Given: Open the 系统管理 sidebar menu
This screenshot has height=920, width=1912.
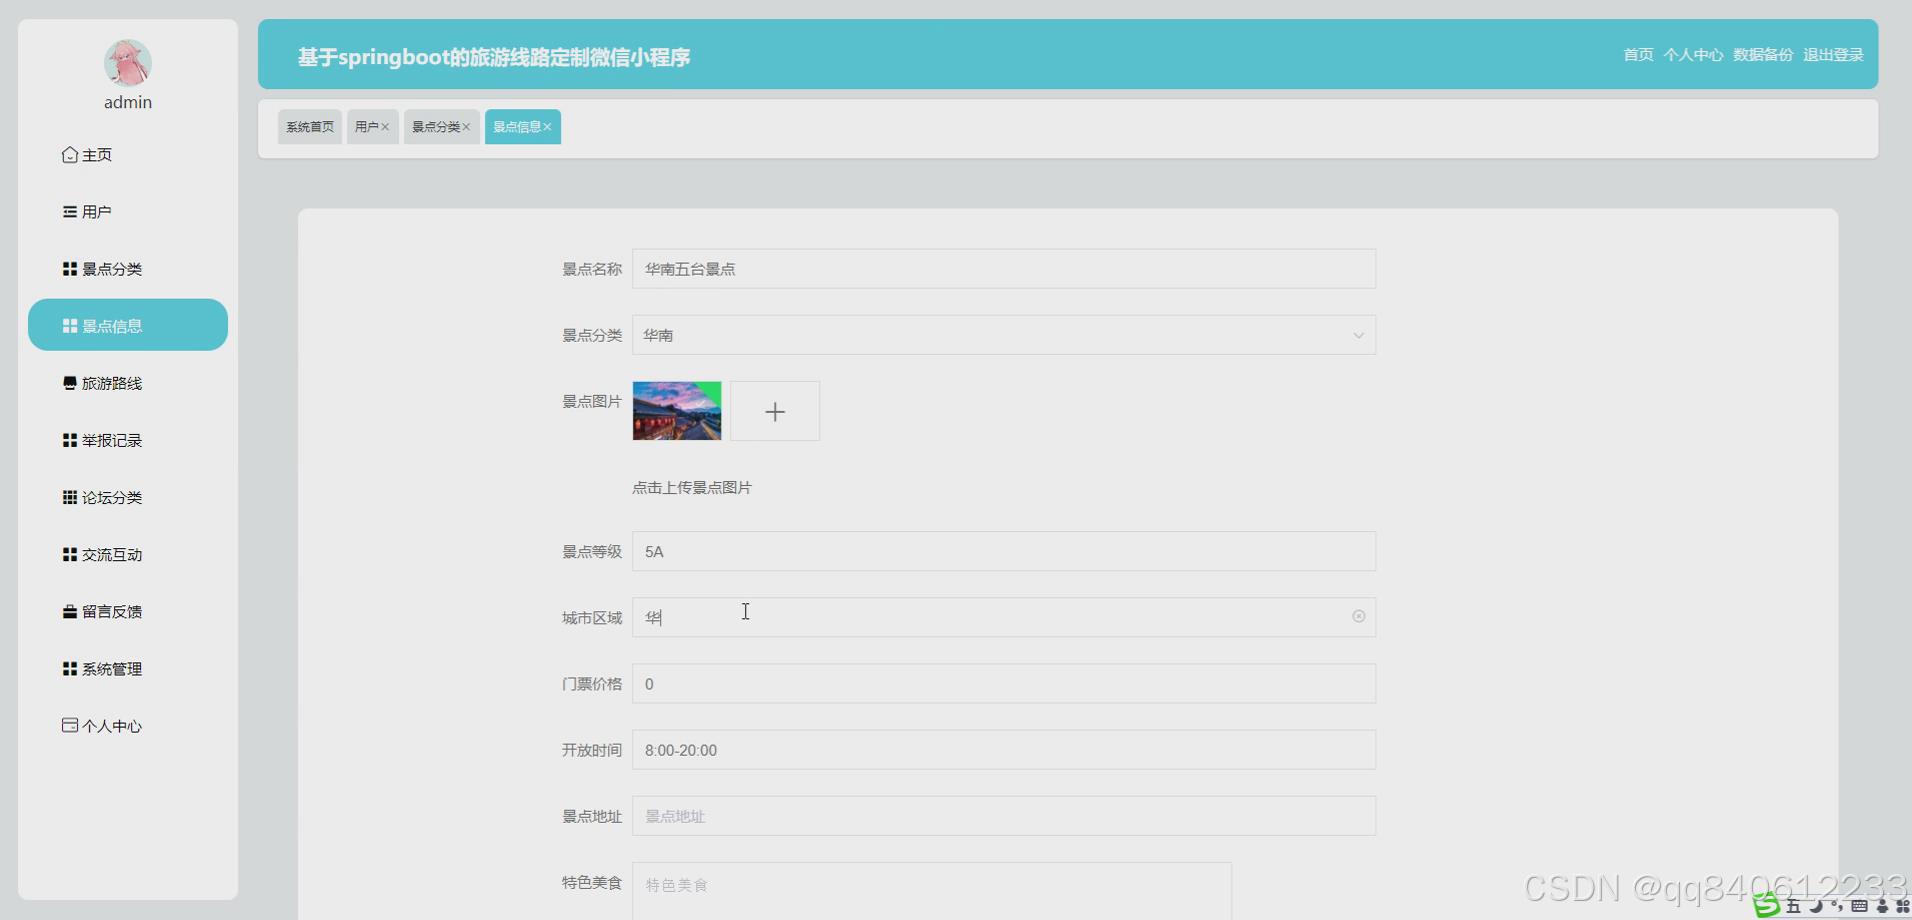Looking at the screenshot, I should (128, 669).
